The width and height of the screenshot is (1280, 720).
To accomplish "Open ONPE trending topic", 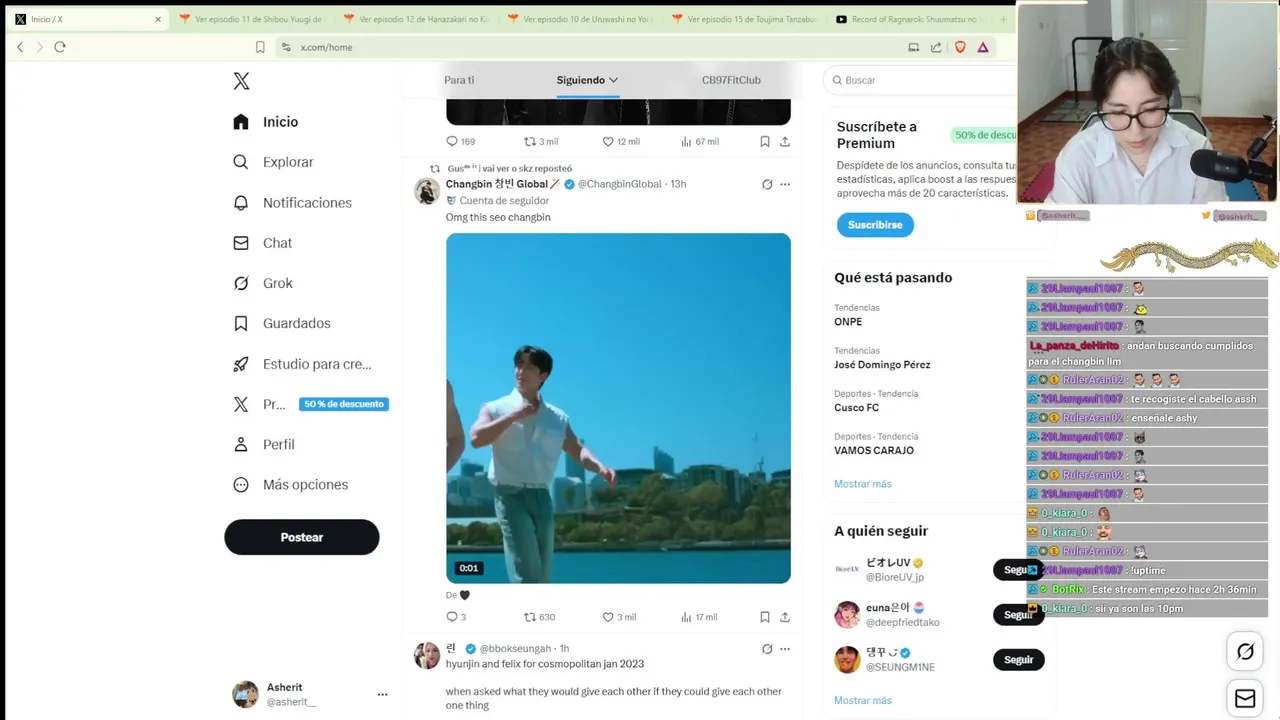I will (x=848, y=322).
